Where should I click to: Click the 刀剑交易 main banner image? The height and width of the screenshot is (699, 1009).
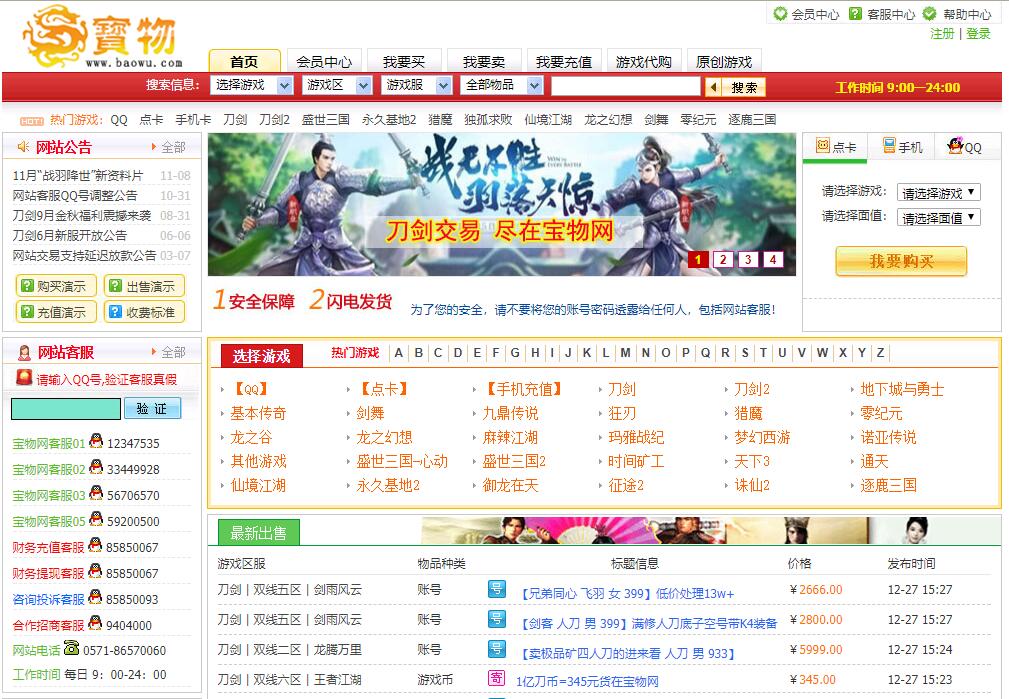502,205
